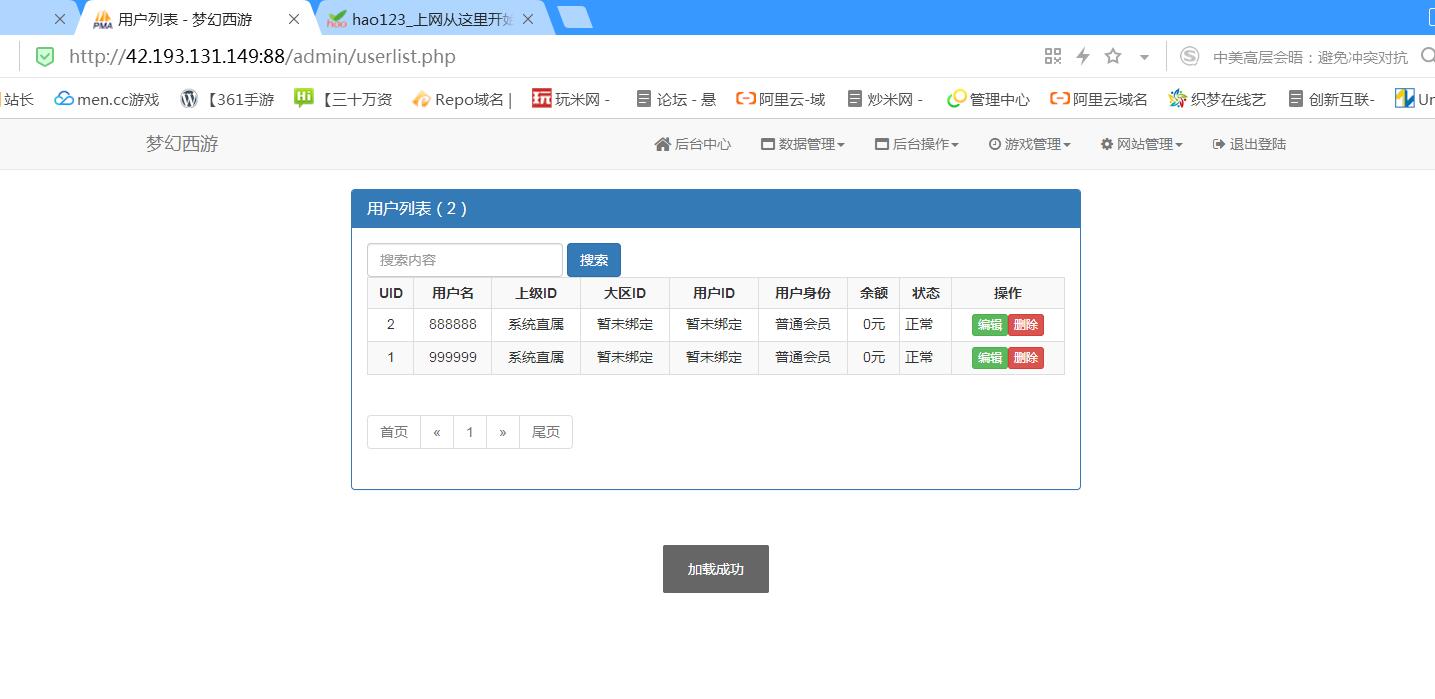Viewport: 1435px width, 699px height.
Task: Click the lightning bolt speed mode icon
Action: (1082, 57)
